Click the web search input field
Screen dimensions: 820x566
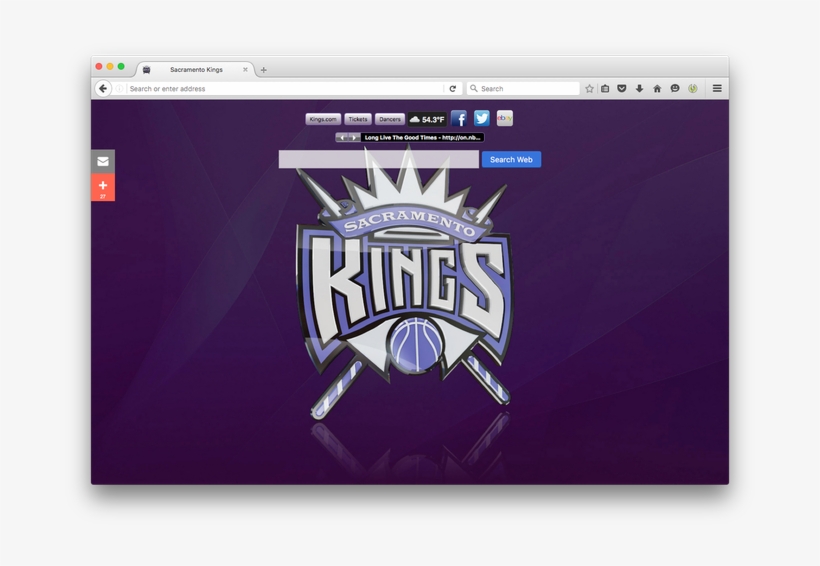pos(378,160)
